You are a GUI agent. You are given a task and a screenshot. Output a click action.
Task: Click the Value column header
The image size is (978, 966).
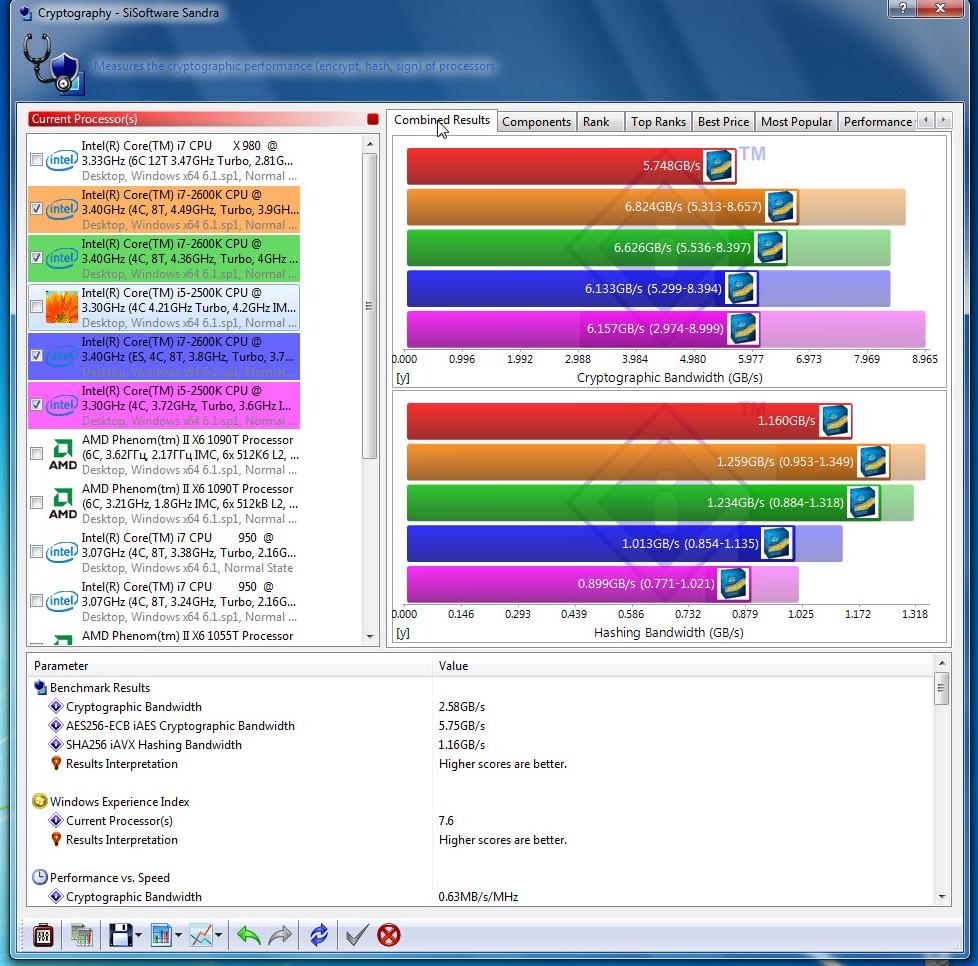(683, 665)
